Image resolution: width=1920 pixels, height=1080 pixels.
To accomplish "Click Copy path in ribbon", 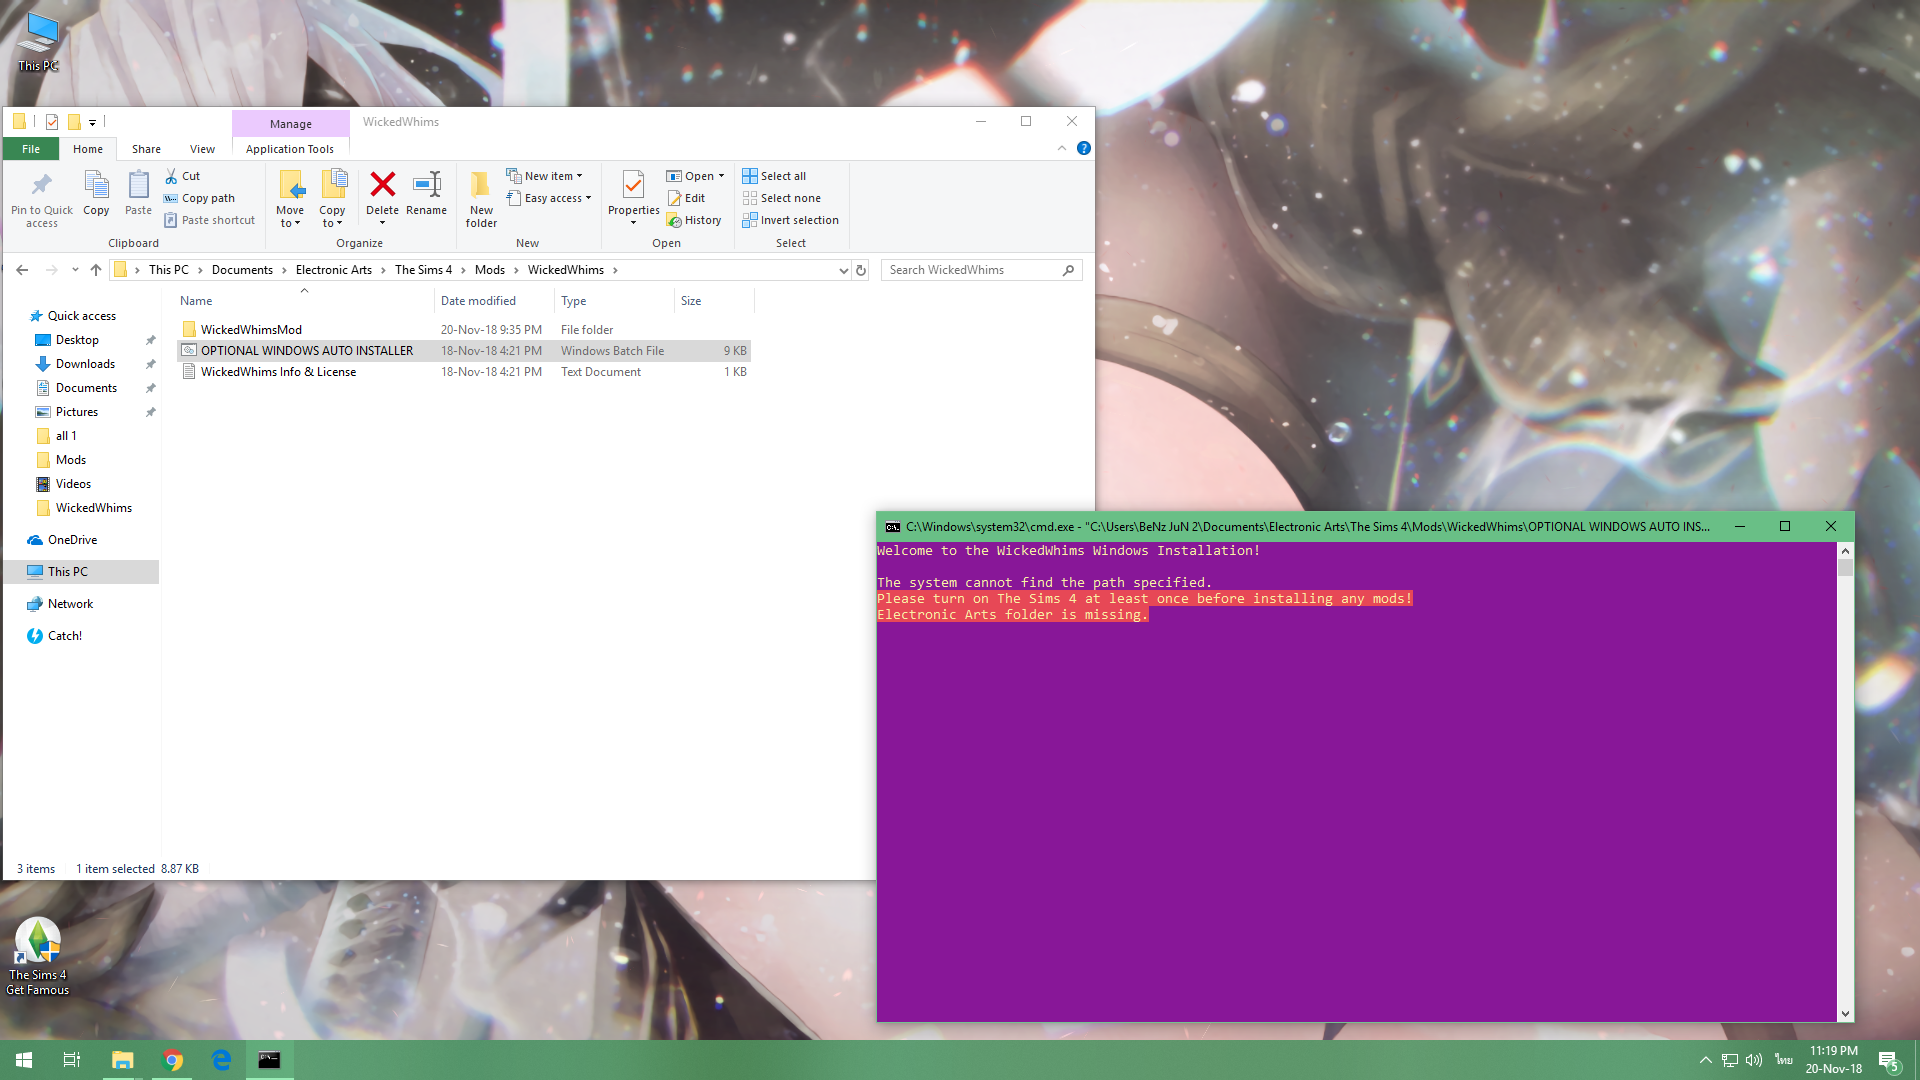I will 199,198.
